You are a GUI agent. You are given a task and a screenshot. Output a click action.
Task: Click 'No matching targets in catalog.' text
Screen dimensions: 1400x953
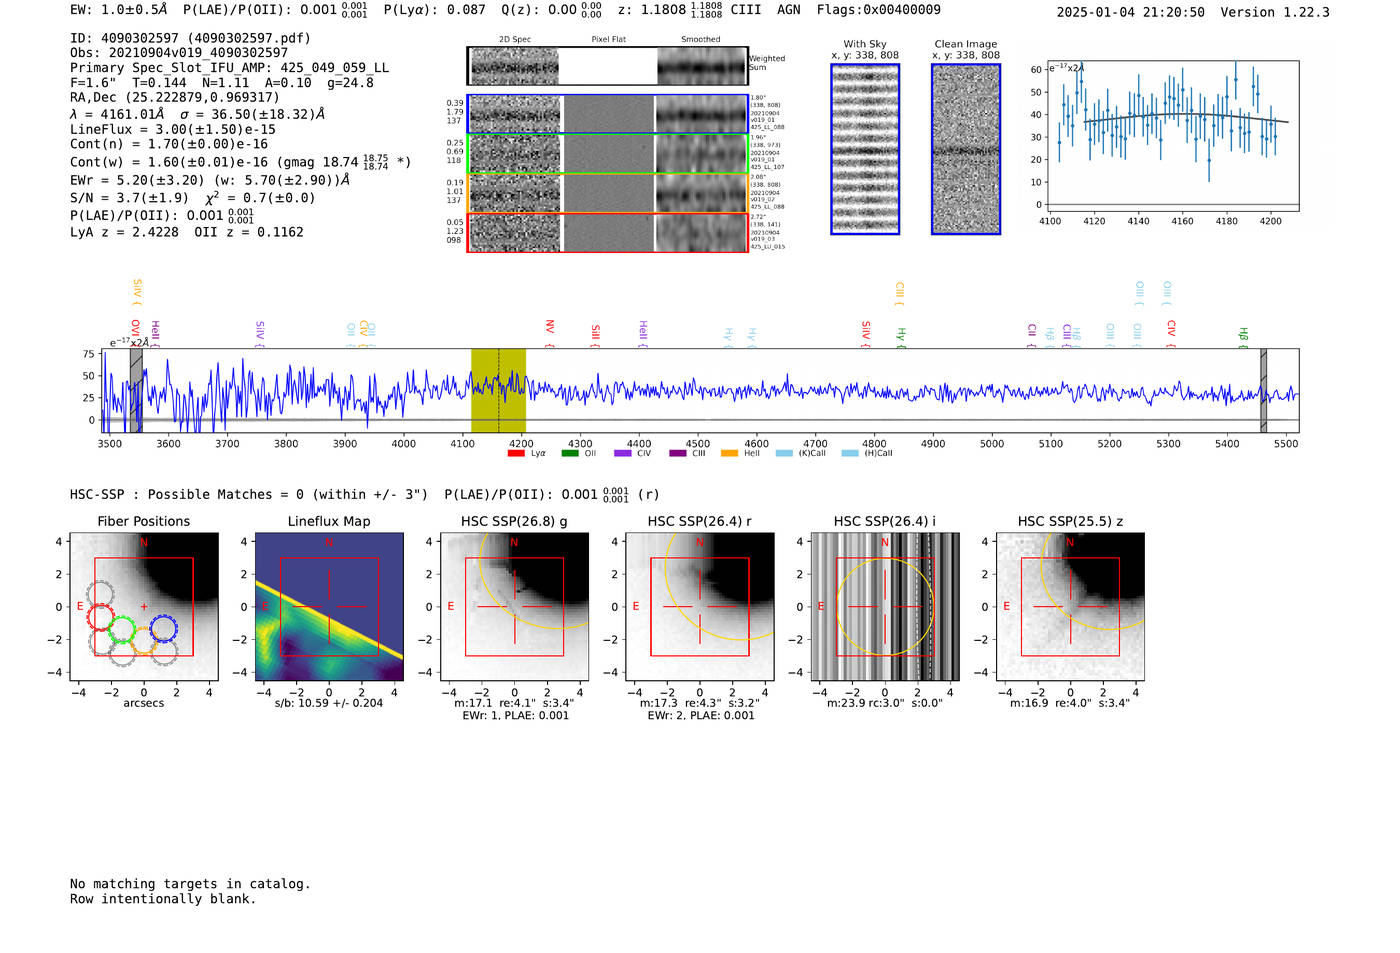pyautogui.click(x=190, y=884)
